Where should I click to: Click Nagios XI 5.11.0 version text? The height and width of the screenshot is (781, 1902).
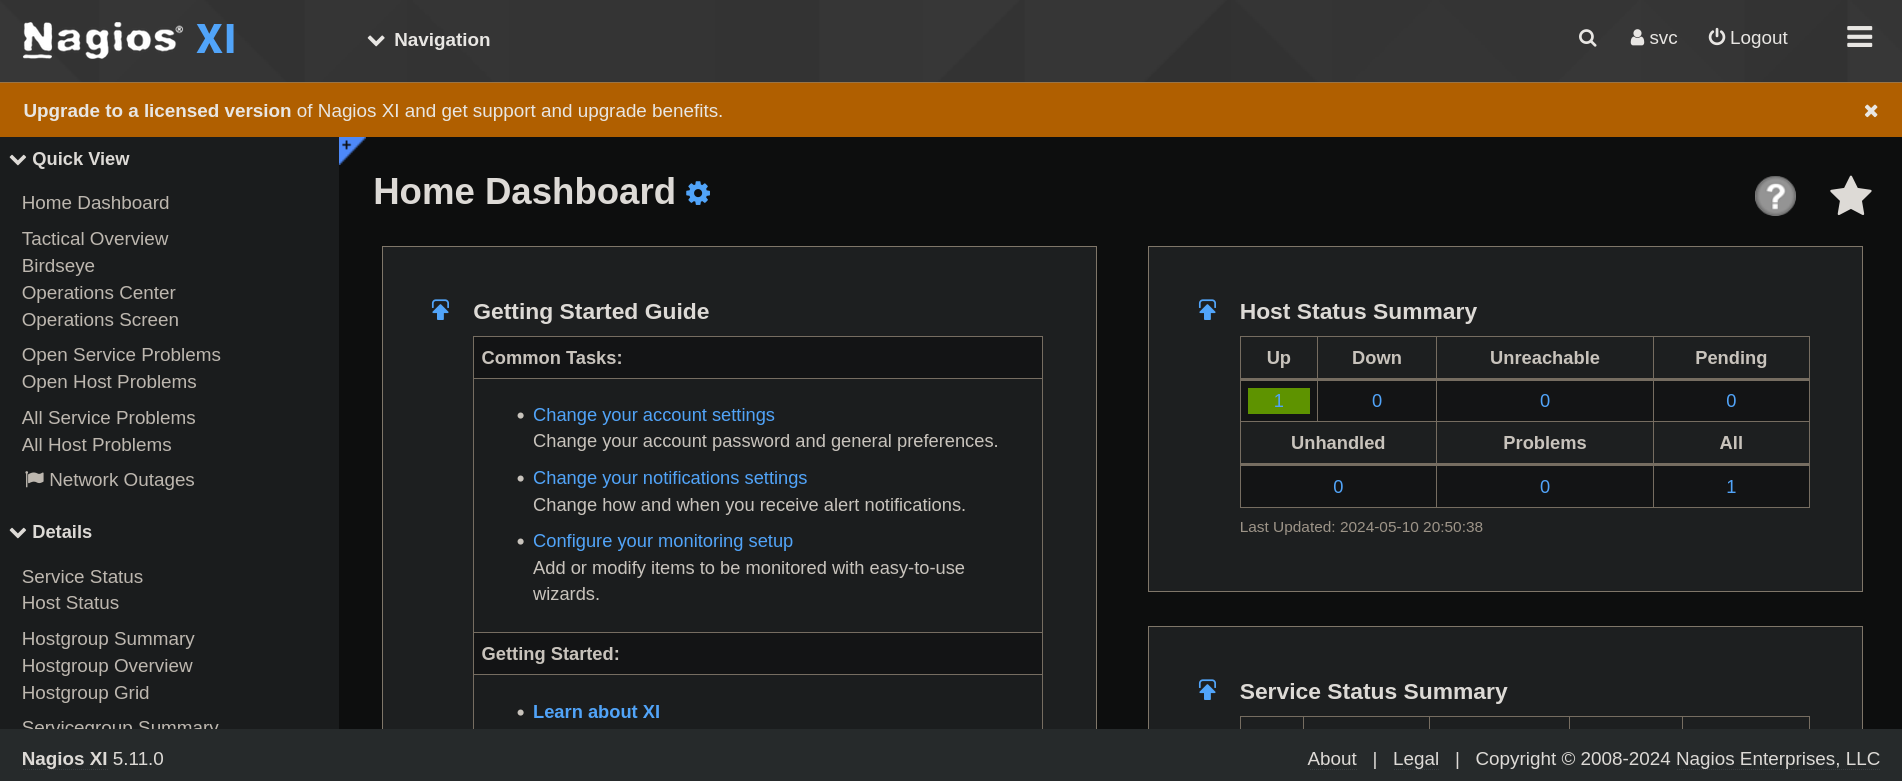coord(93,759)
